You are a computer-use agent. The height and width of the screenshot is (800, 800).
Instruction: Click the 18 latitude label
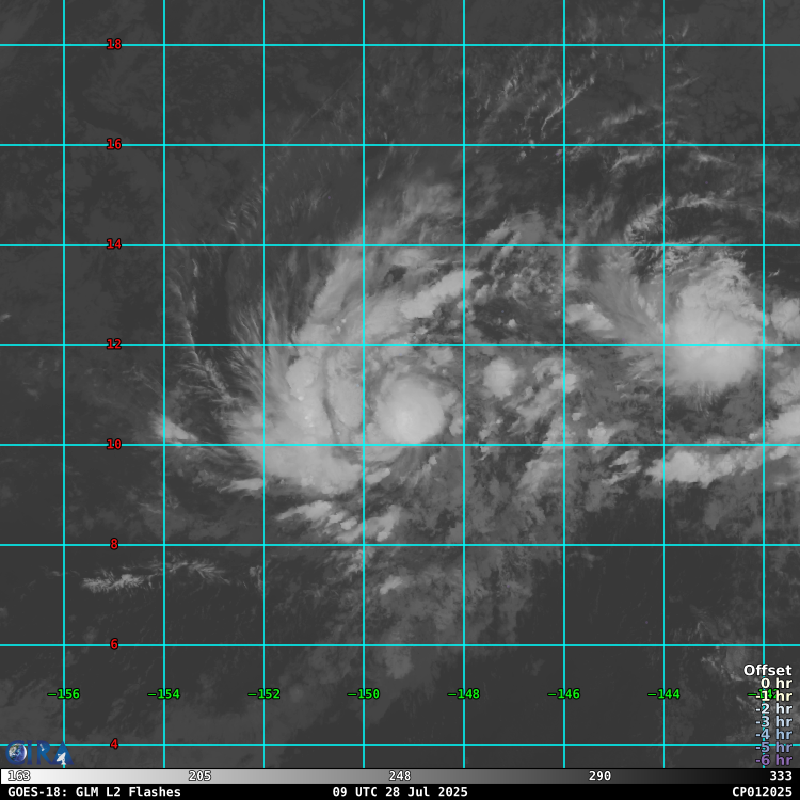coord(114,44)
